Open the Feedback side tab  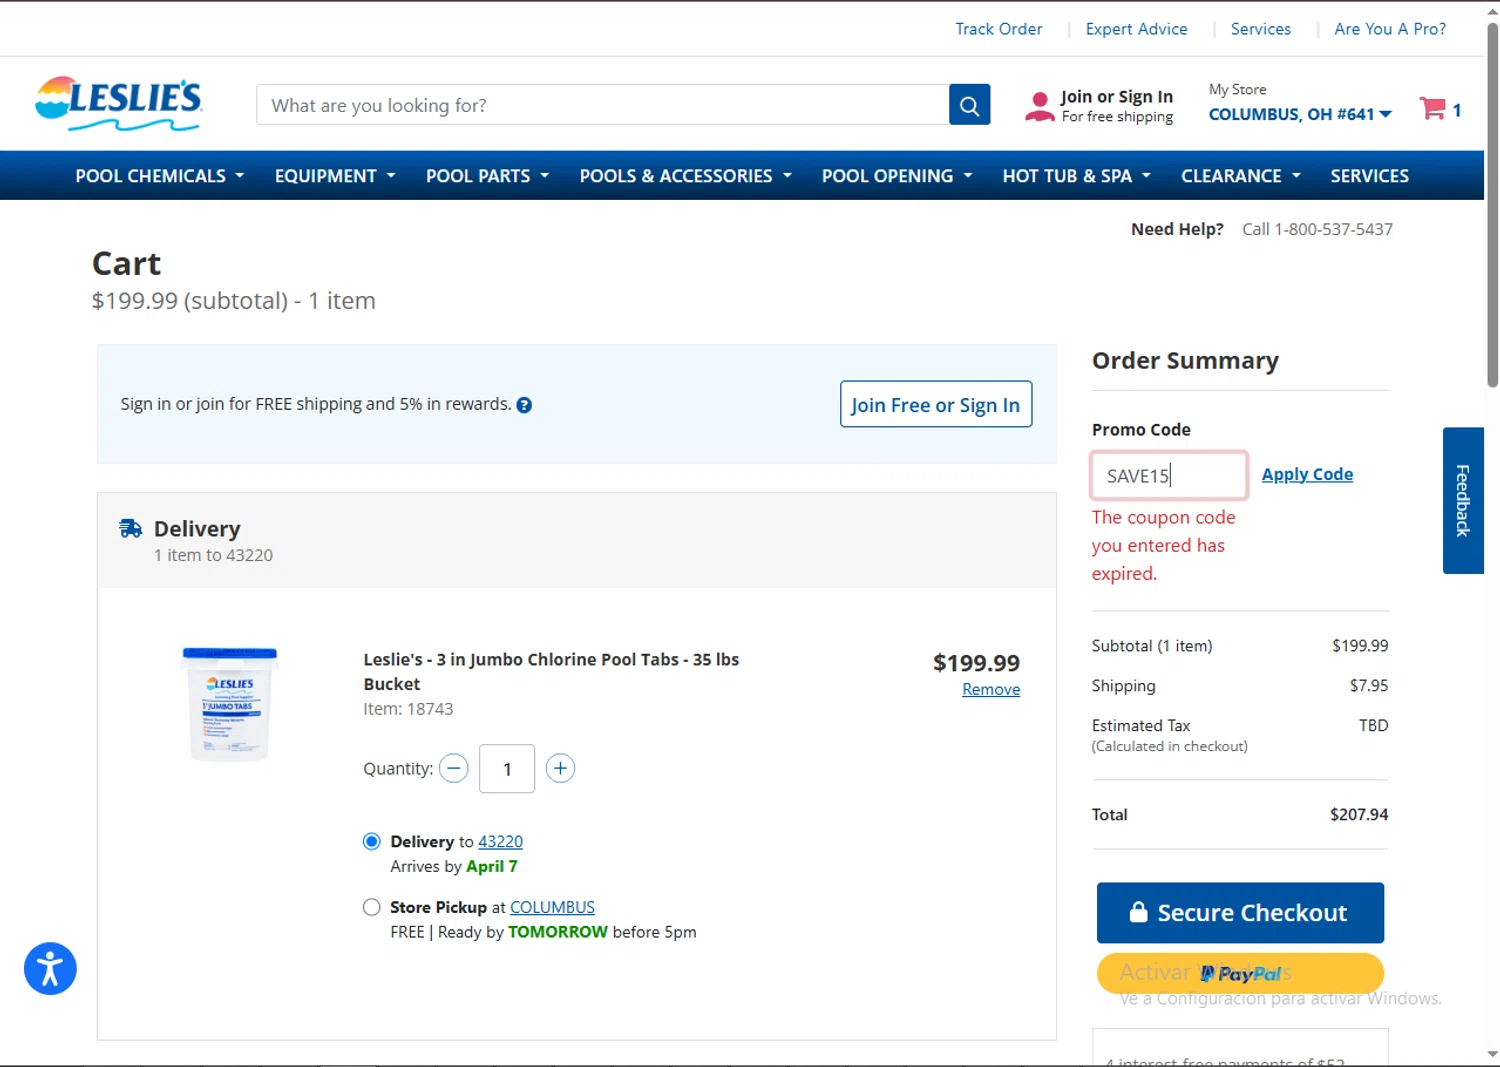(x=1463, y=500)
